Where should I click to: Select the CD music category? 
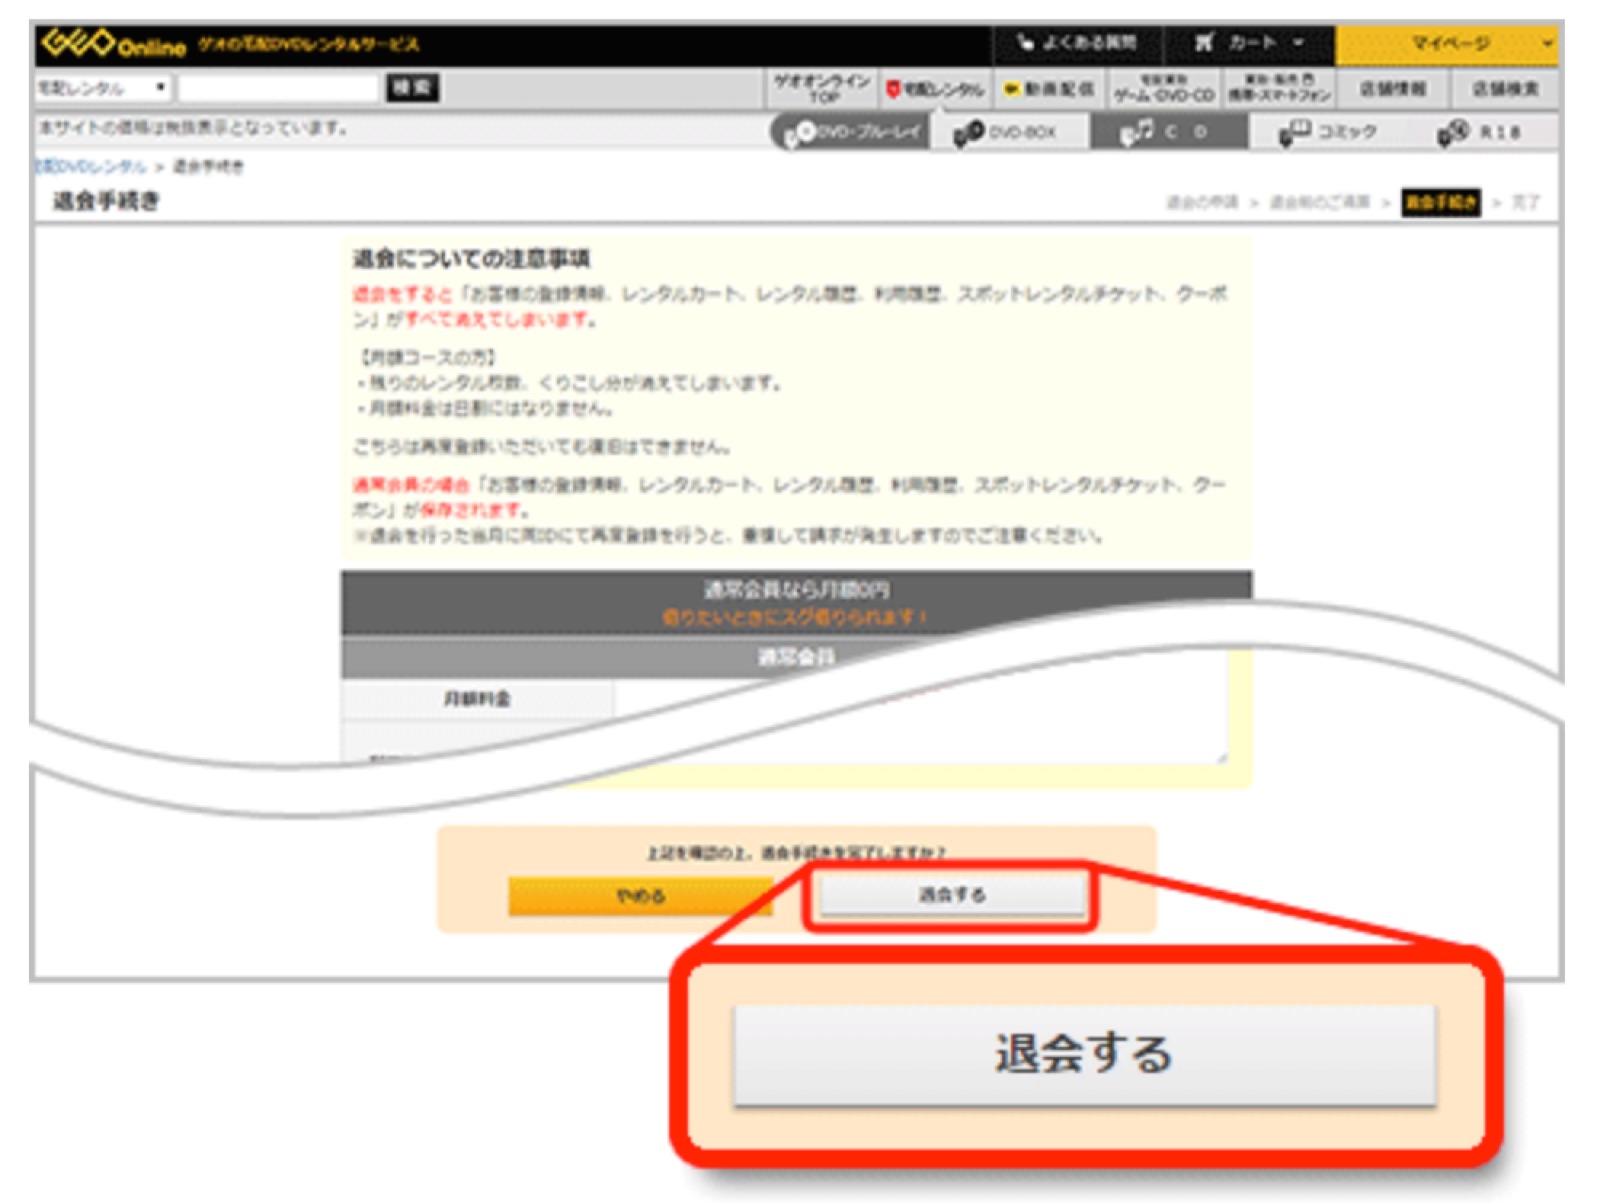click(x=1168, y=132)
